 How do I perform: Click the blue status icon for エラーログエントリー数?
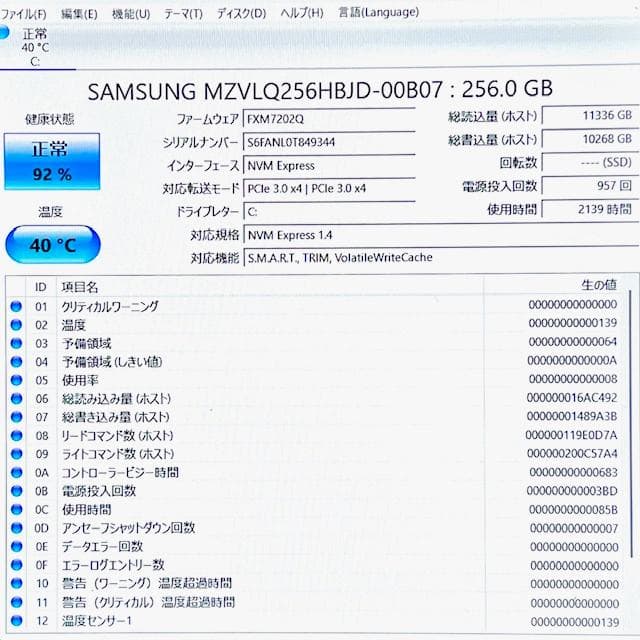[x=16, y=565]
